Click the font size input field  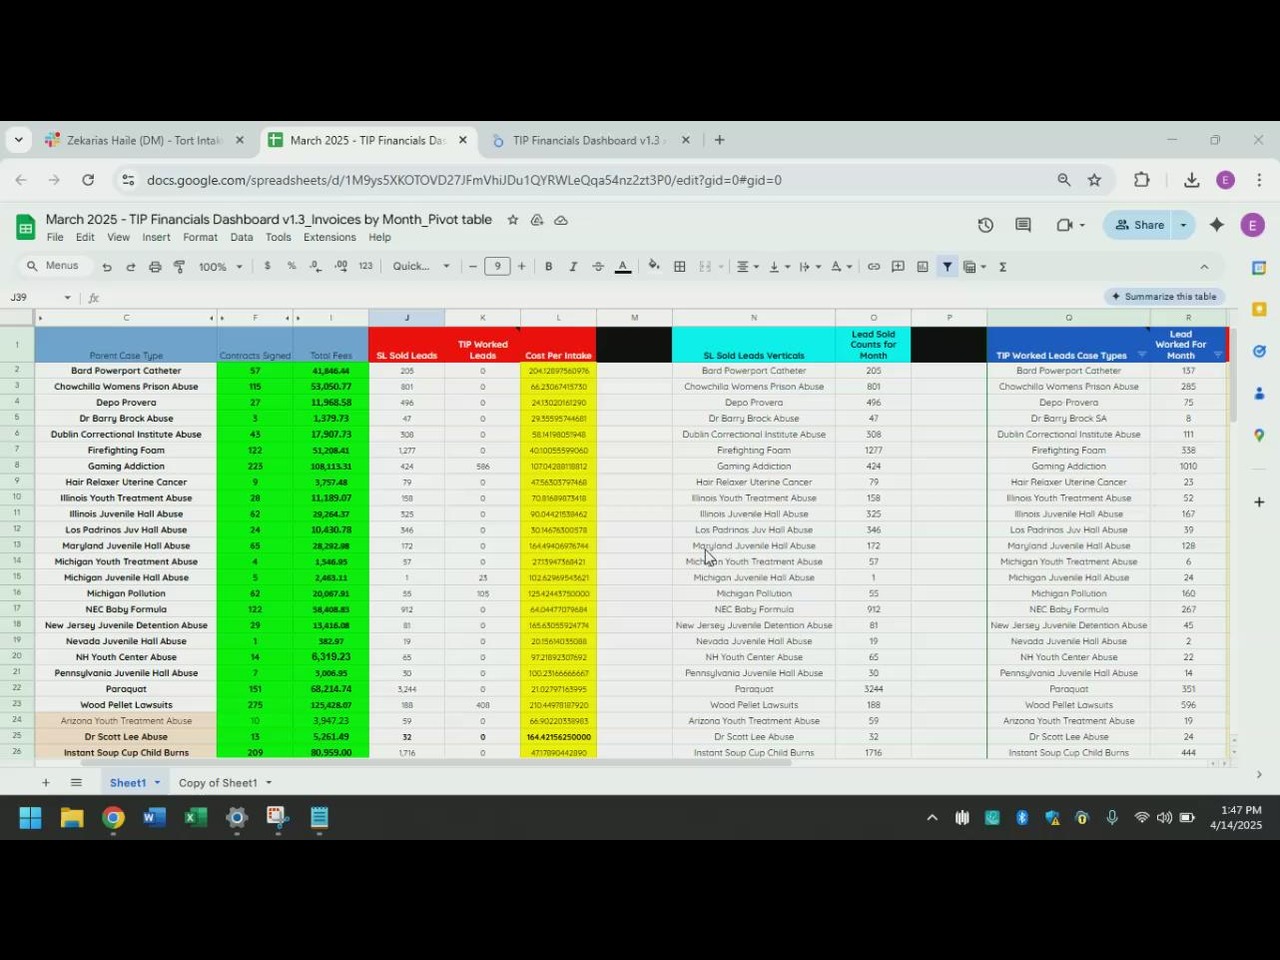coord(497,266)
